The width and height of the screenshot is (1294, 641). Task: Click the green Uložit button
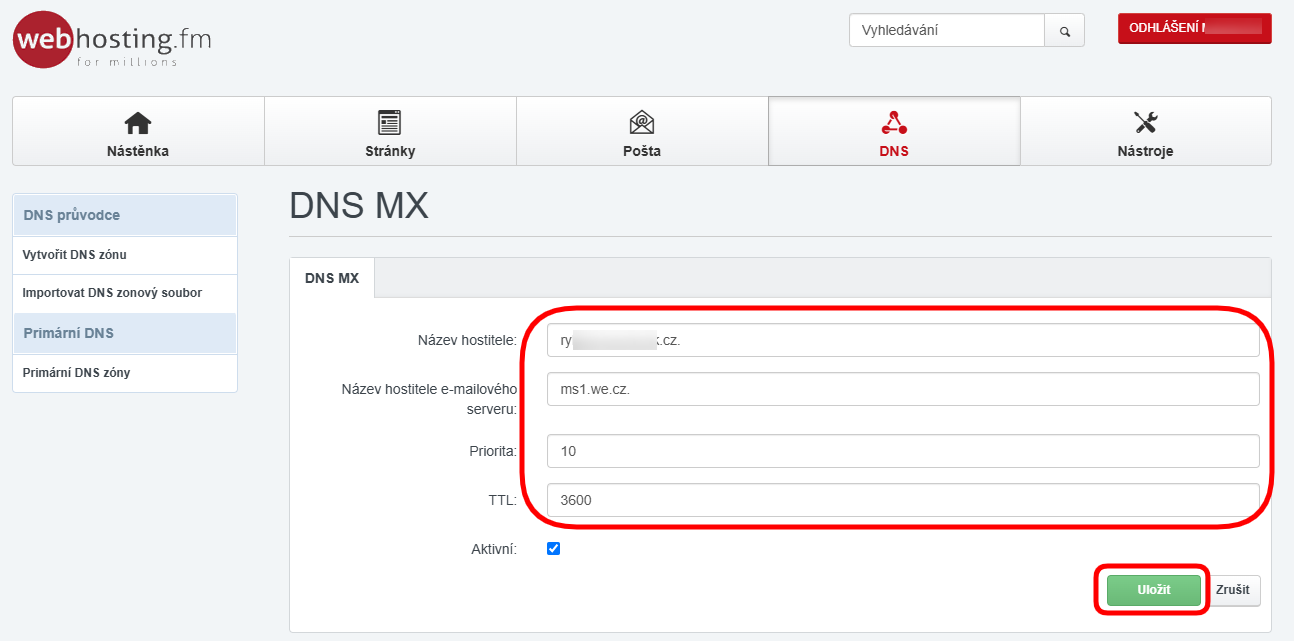(x=1153, y=590)
